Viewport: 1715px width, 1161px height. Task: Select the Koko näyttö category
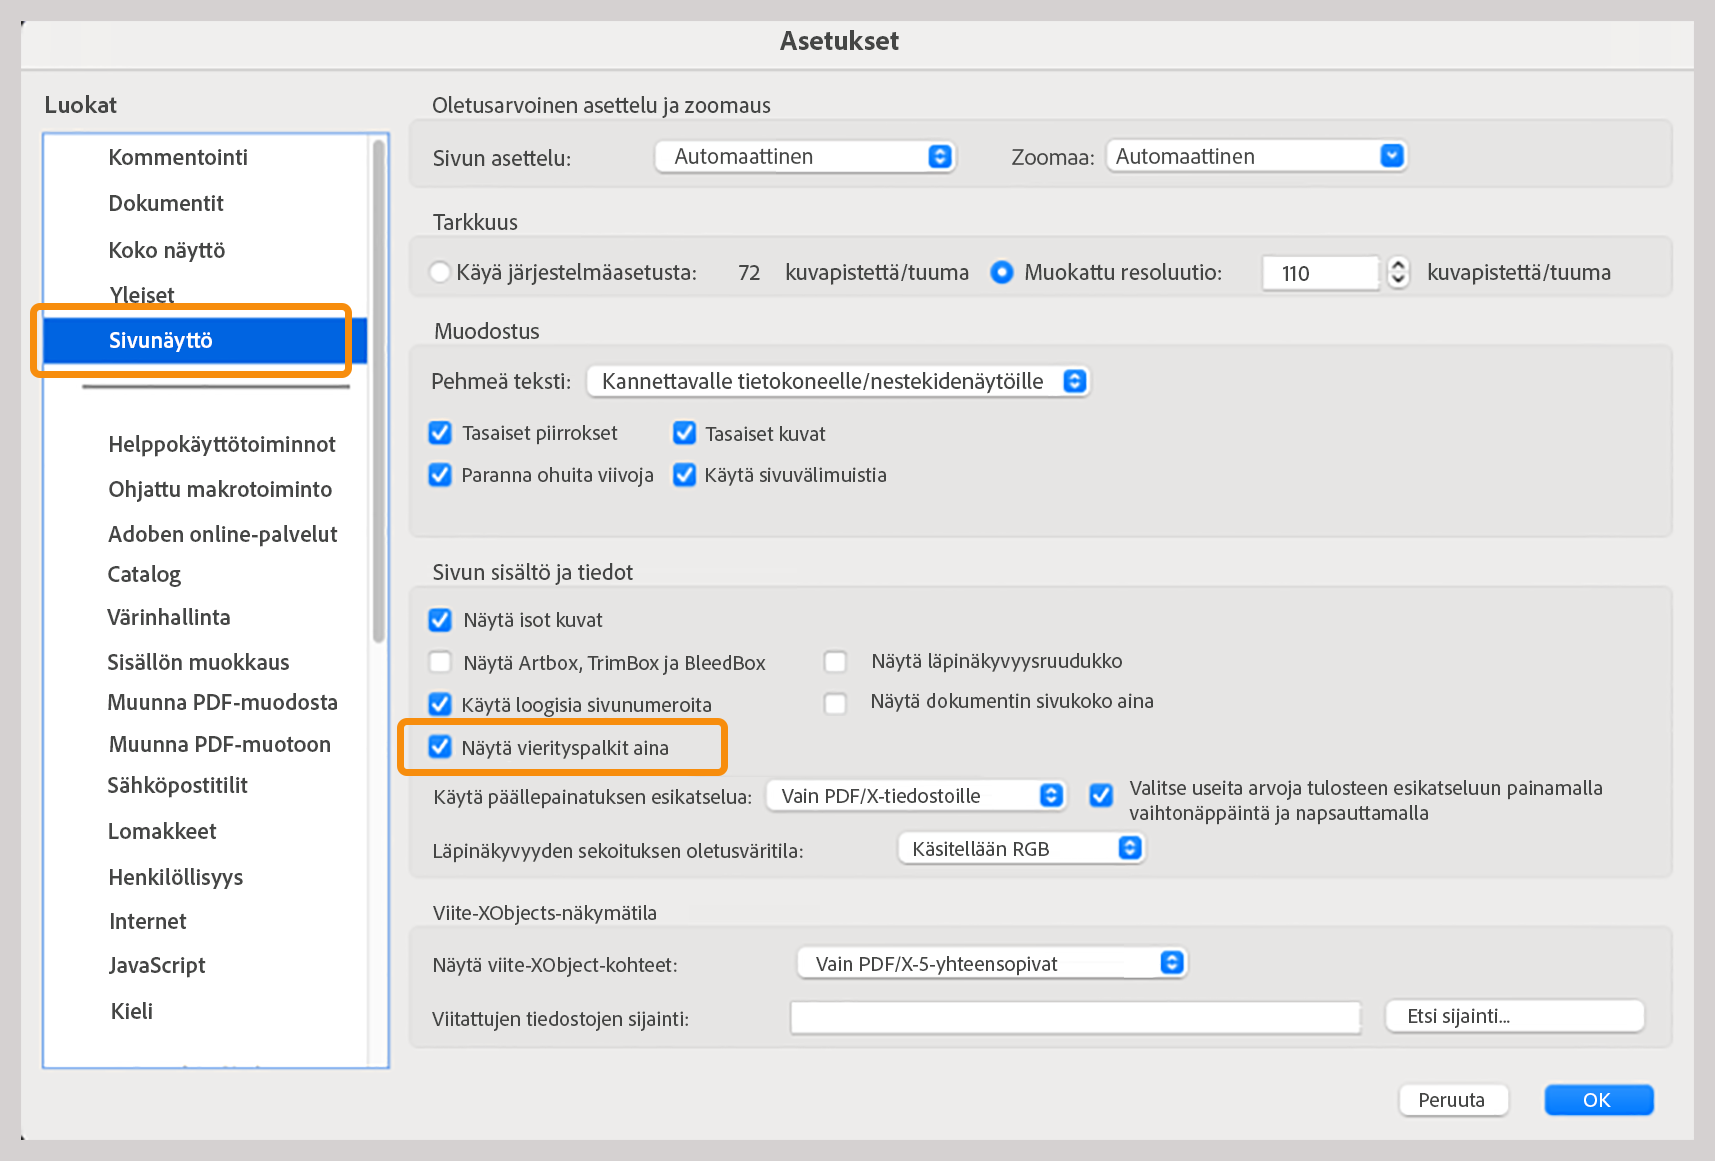pos(167,250)
